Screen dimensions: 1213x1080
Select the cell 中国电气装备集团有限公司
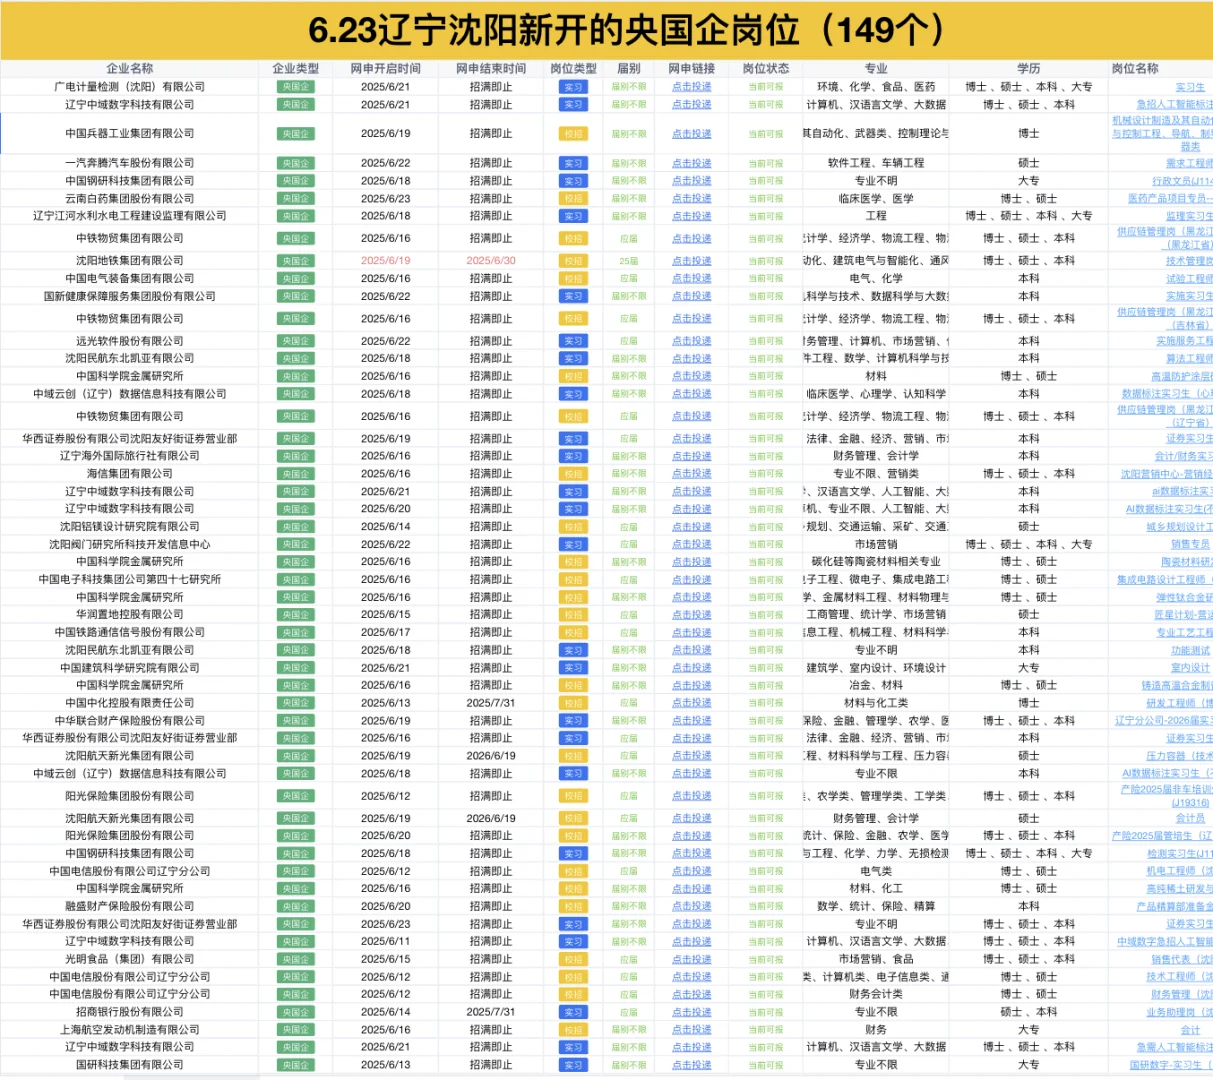130,279
